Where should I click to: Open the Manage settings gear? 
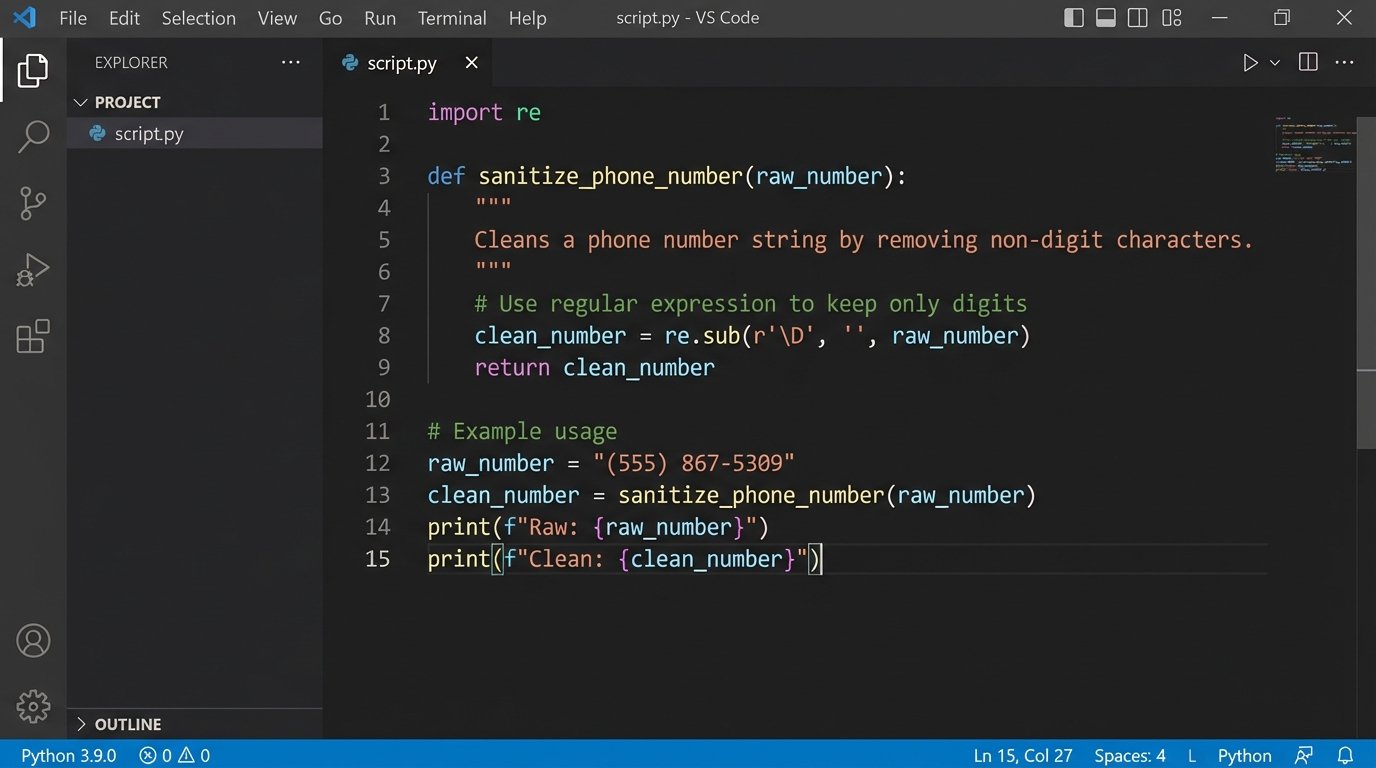click(33, 706)
